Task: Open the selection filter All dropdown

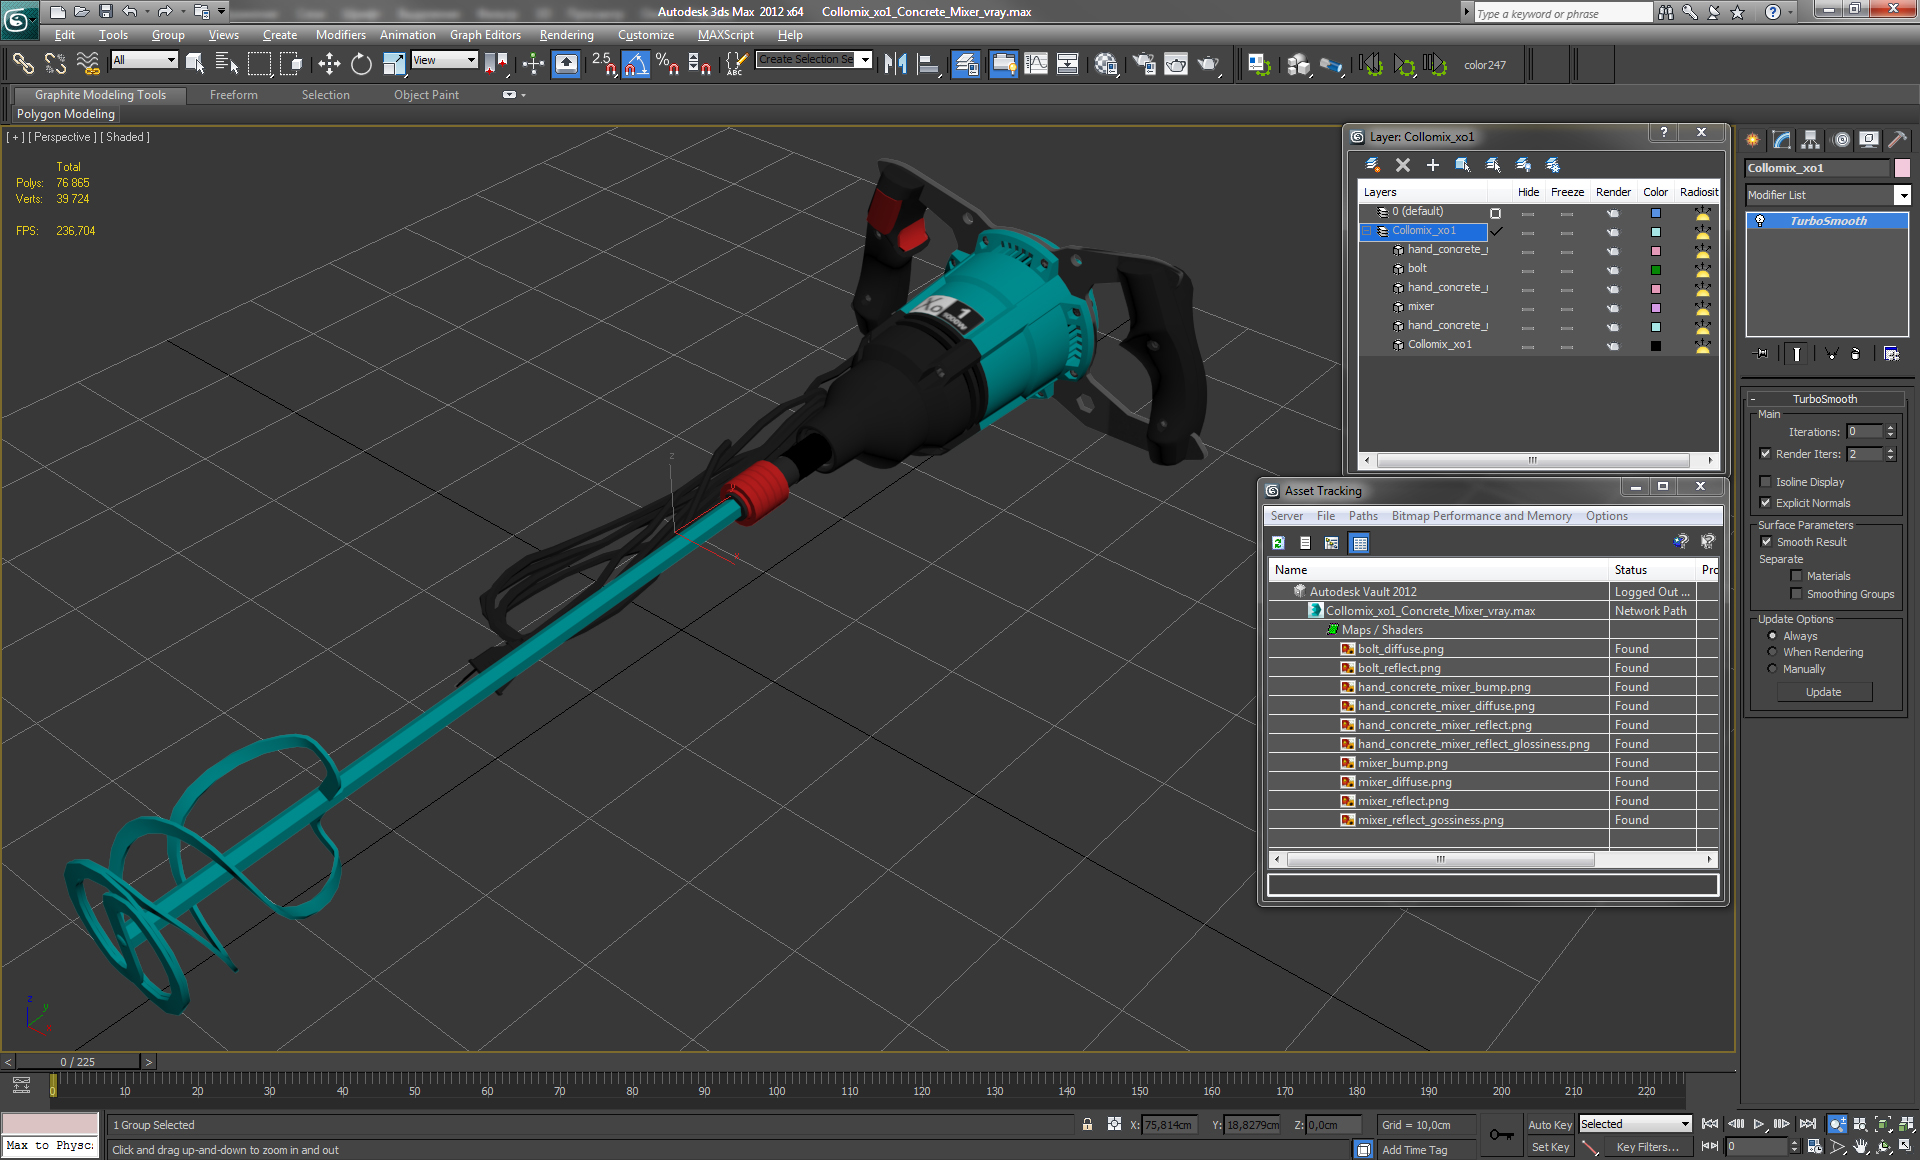Action: point(171,60)
